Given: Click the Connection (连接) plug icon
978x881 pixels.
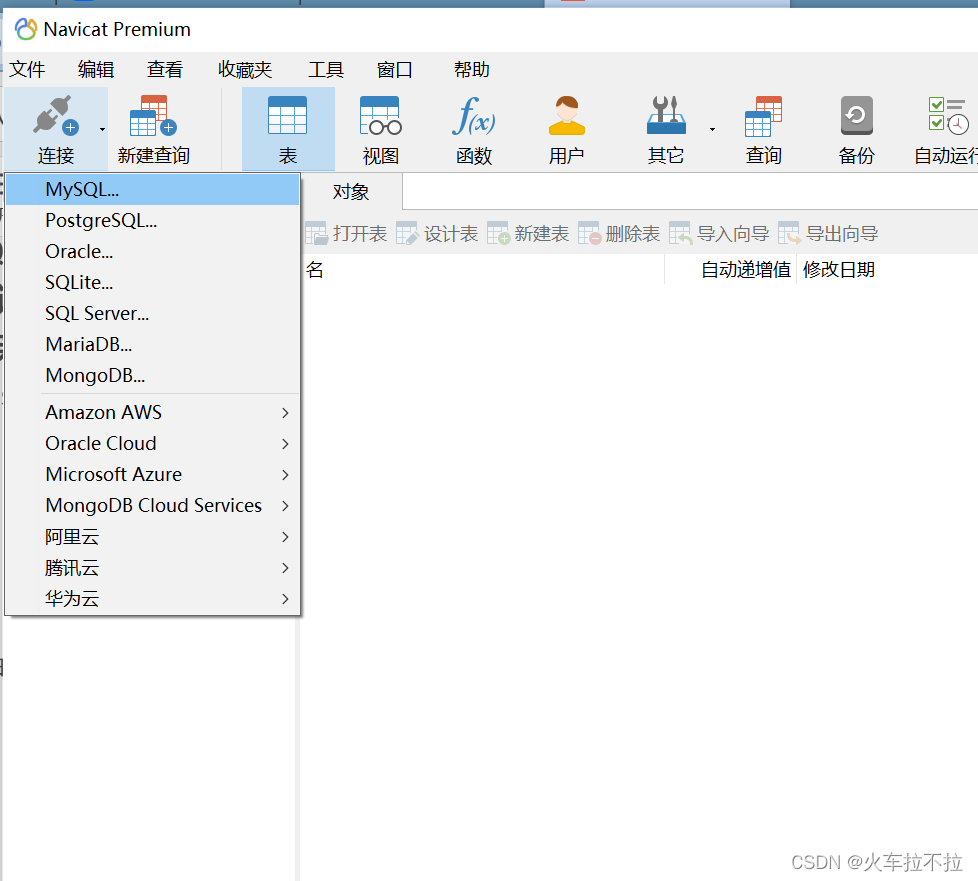Looking at the screenshot, I should click(x=56, y=116).
